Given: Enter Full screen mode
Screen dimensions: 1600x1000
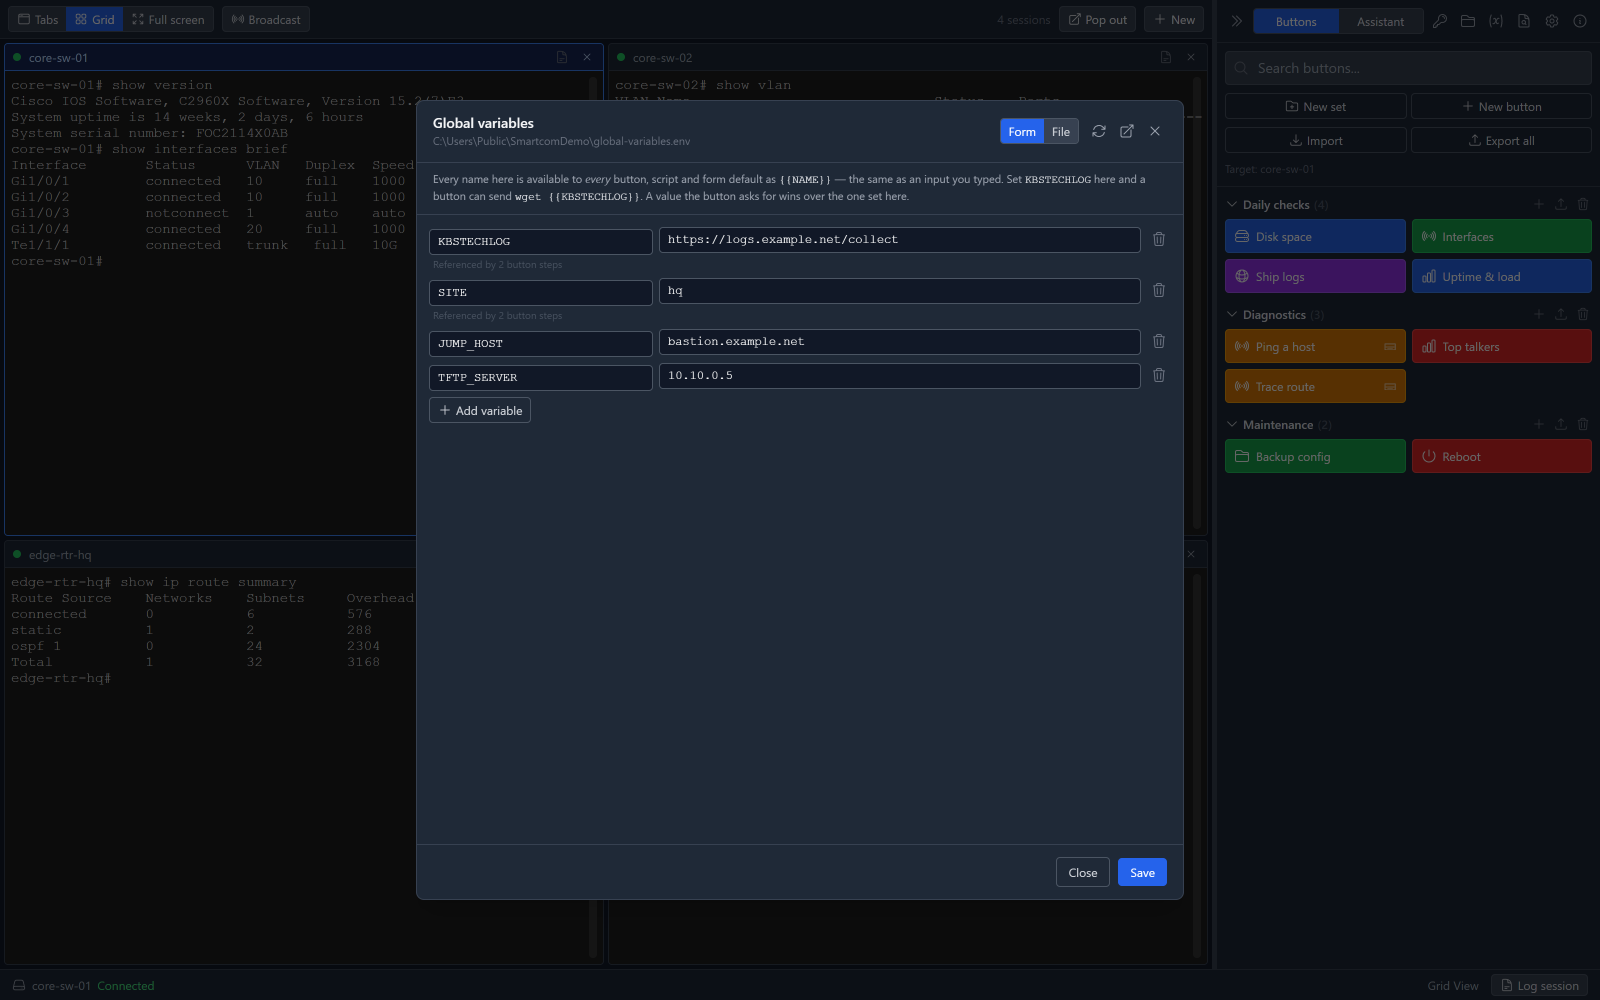Looking at the screenshot, I should [168, 19].
